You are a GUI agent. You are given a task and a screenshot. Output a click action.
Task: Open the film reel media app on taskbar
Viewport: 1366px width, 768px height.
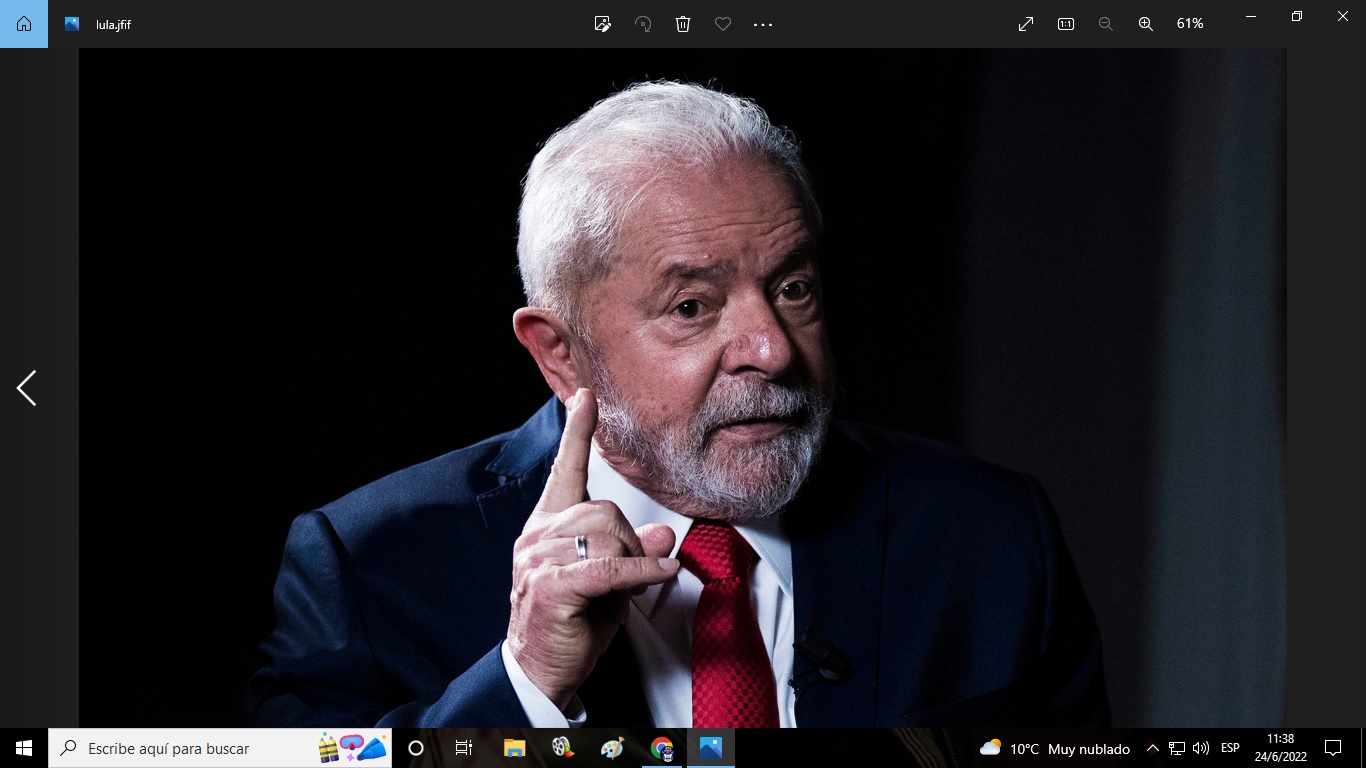[x=563, y=748]
